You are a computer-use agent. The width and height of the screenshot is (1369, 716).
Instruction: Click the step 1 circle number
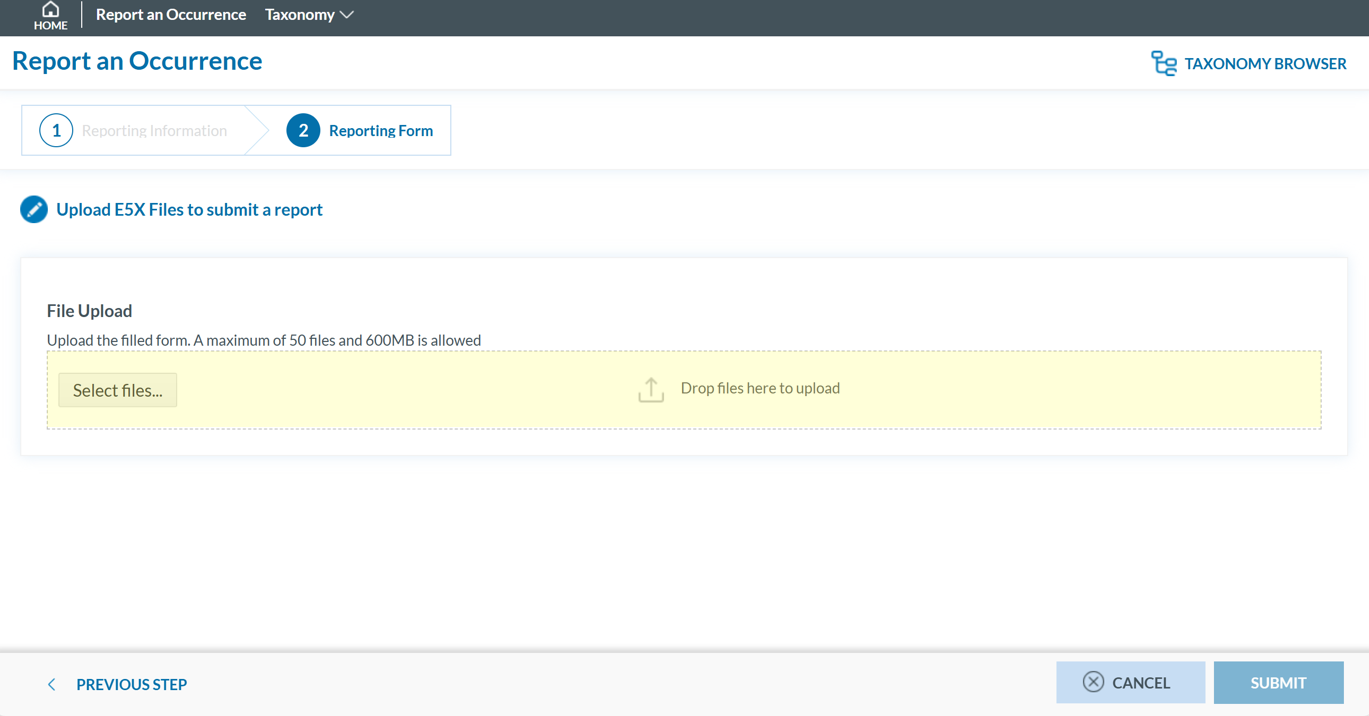56,131
